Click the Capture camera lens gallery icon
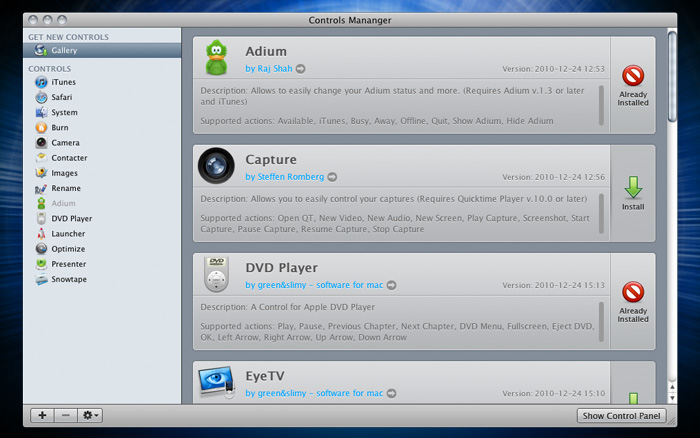This screenshot has height=438, width=700. pyautogui.click(x=216, y=166)
